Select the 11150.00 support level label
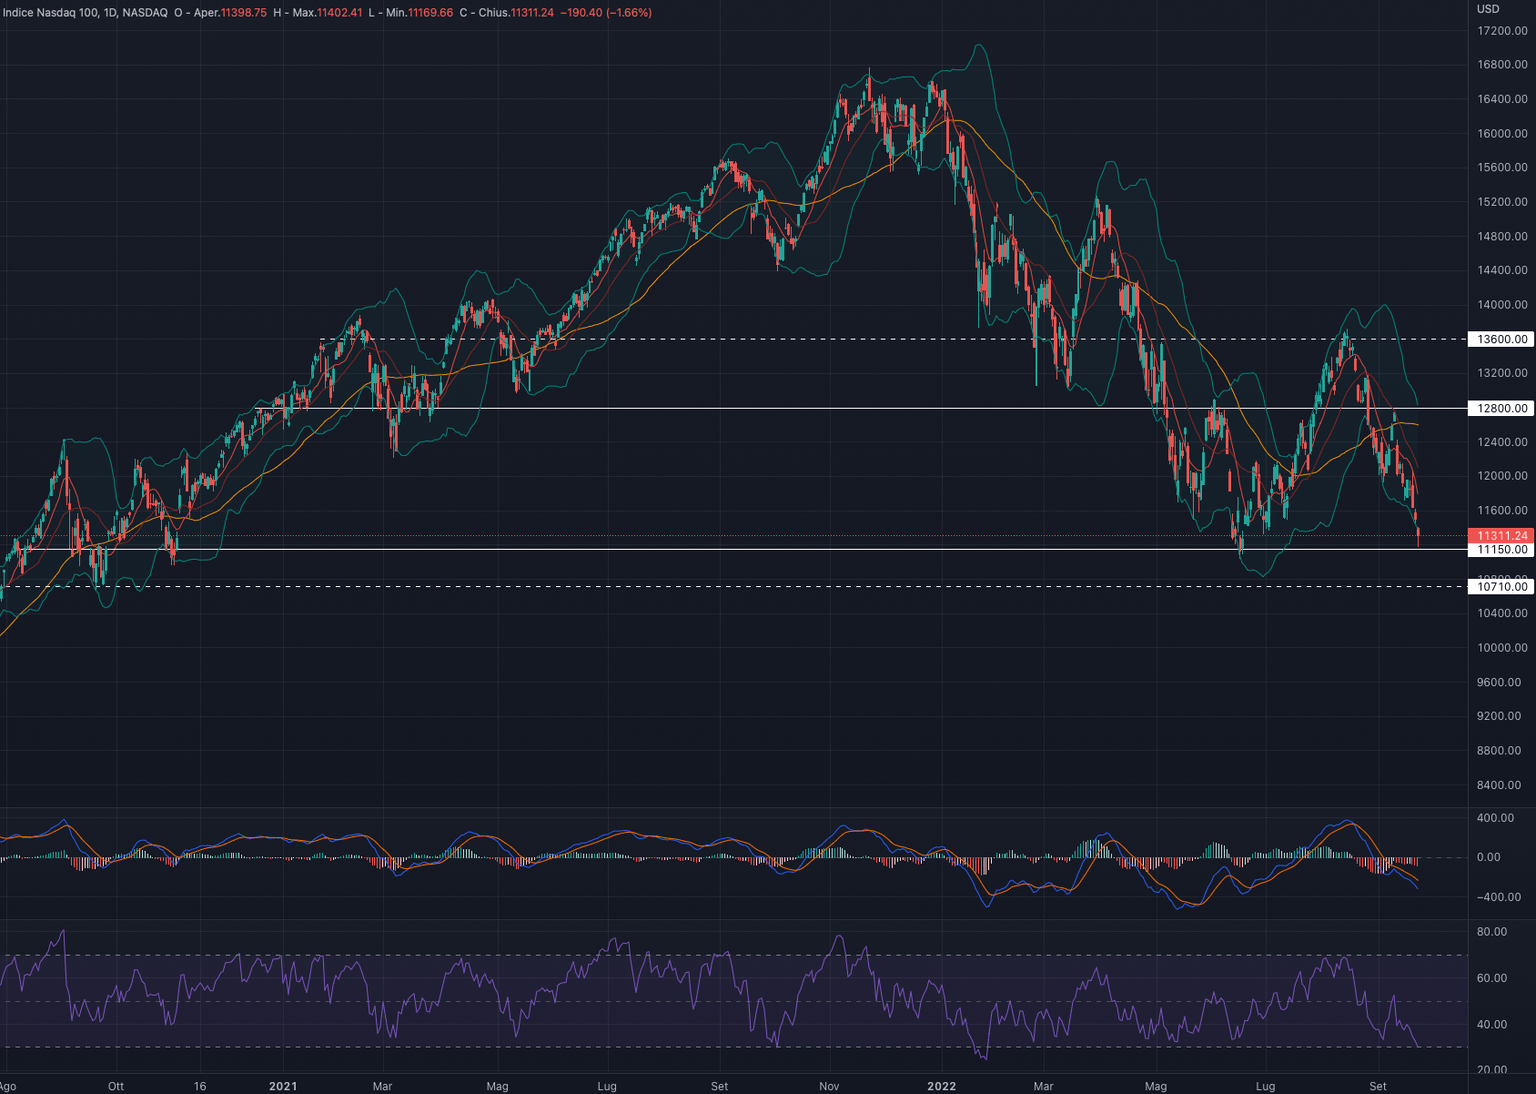 click(1502, 550)
